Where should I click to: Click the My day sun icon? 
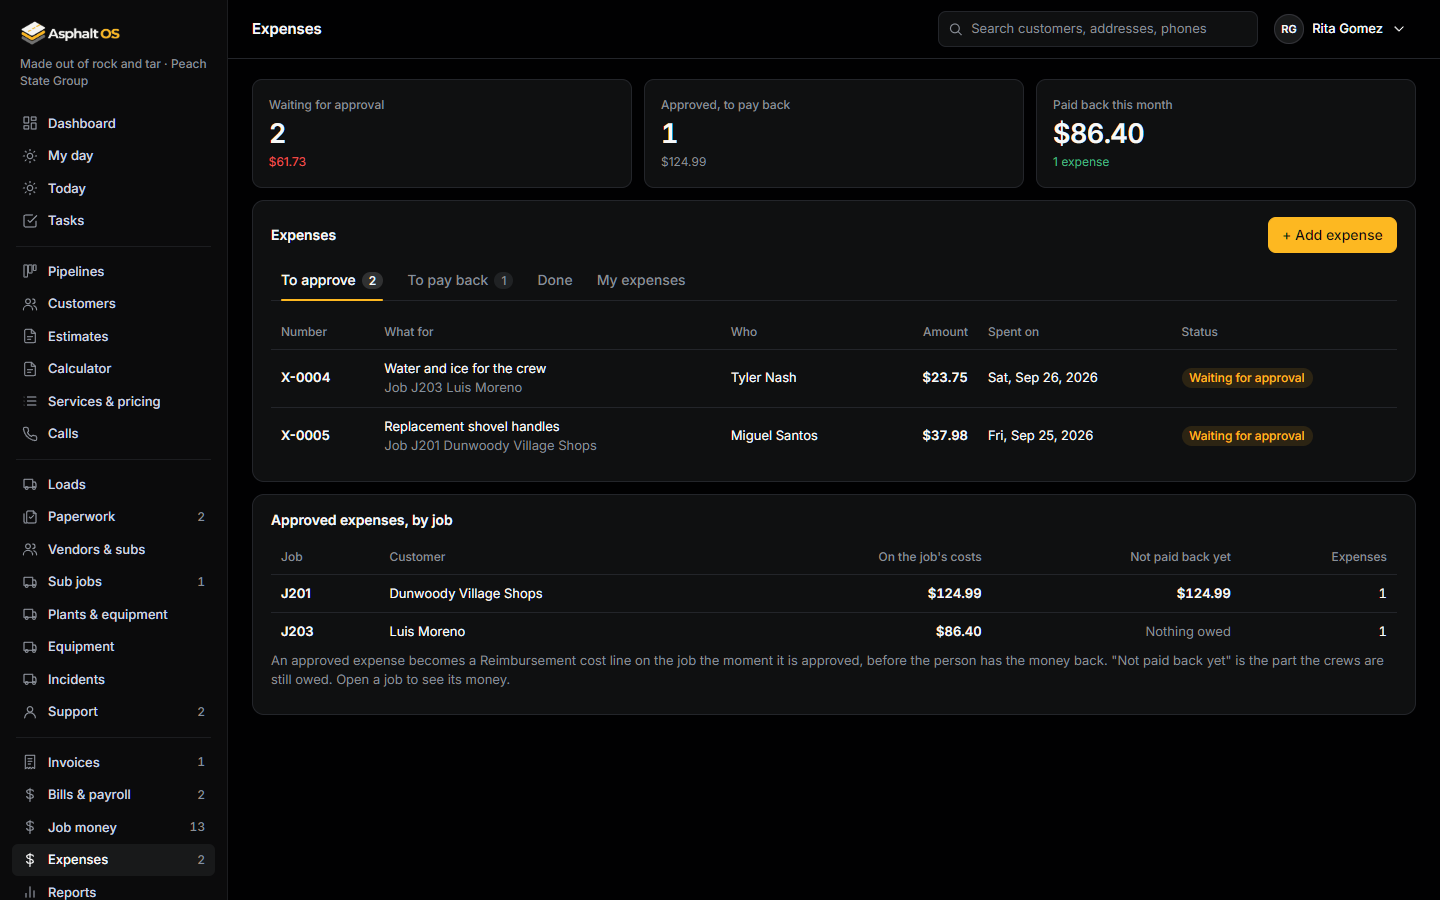(x=30, y=156)
